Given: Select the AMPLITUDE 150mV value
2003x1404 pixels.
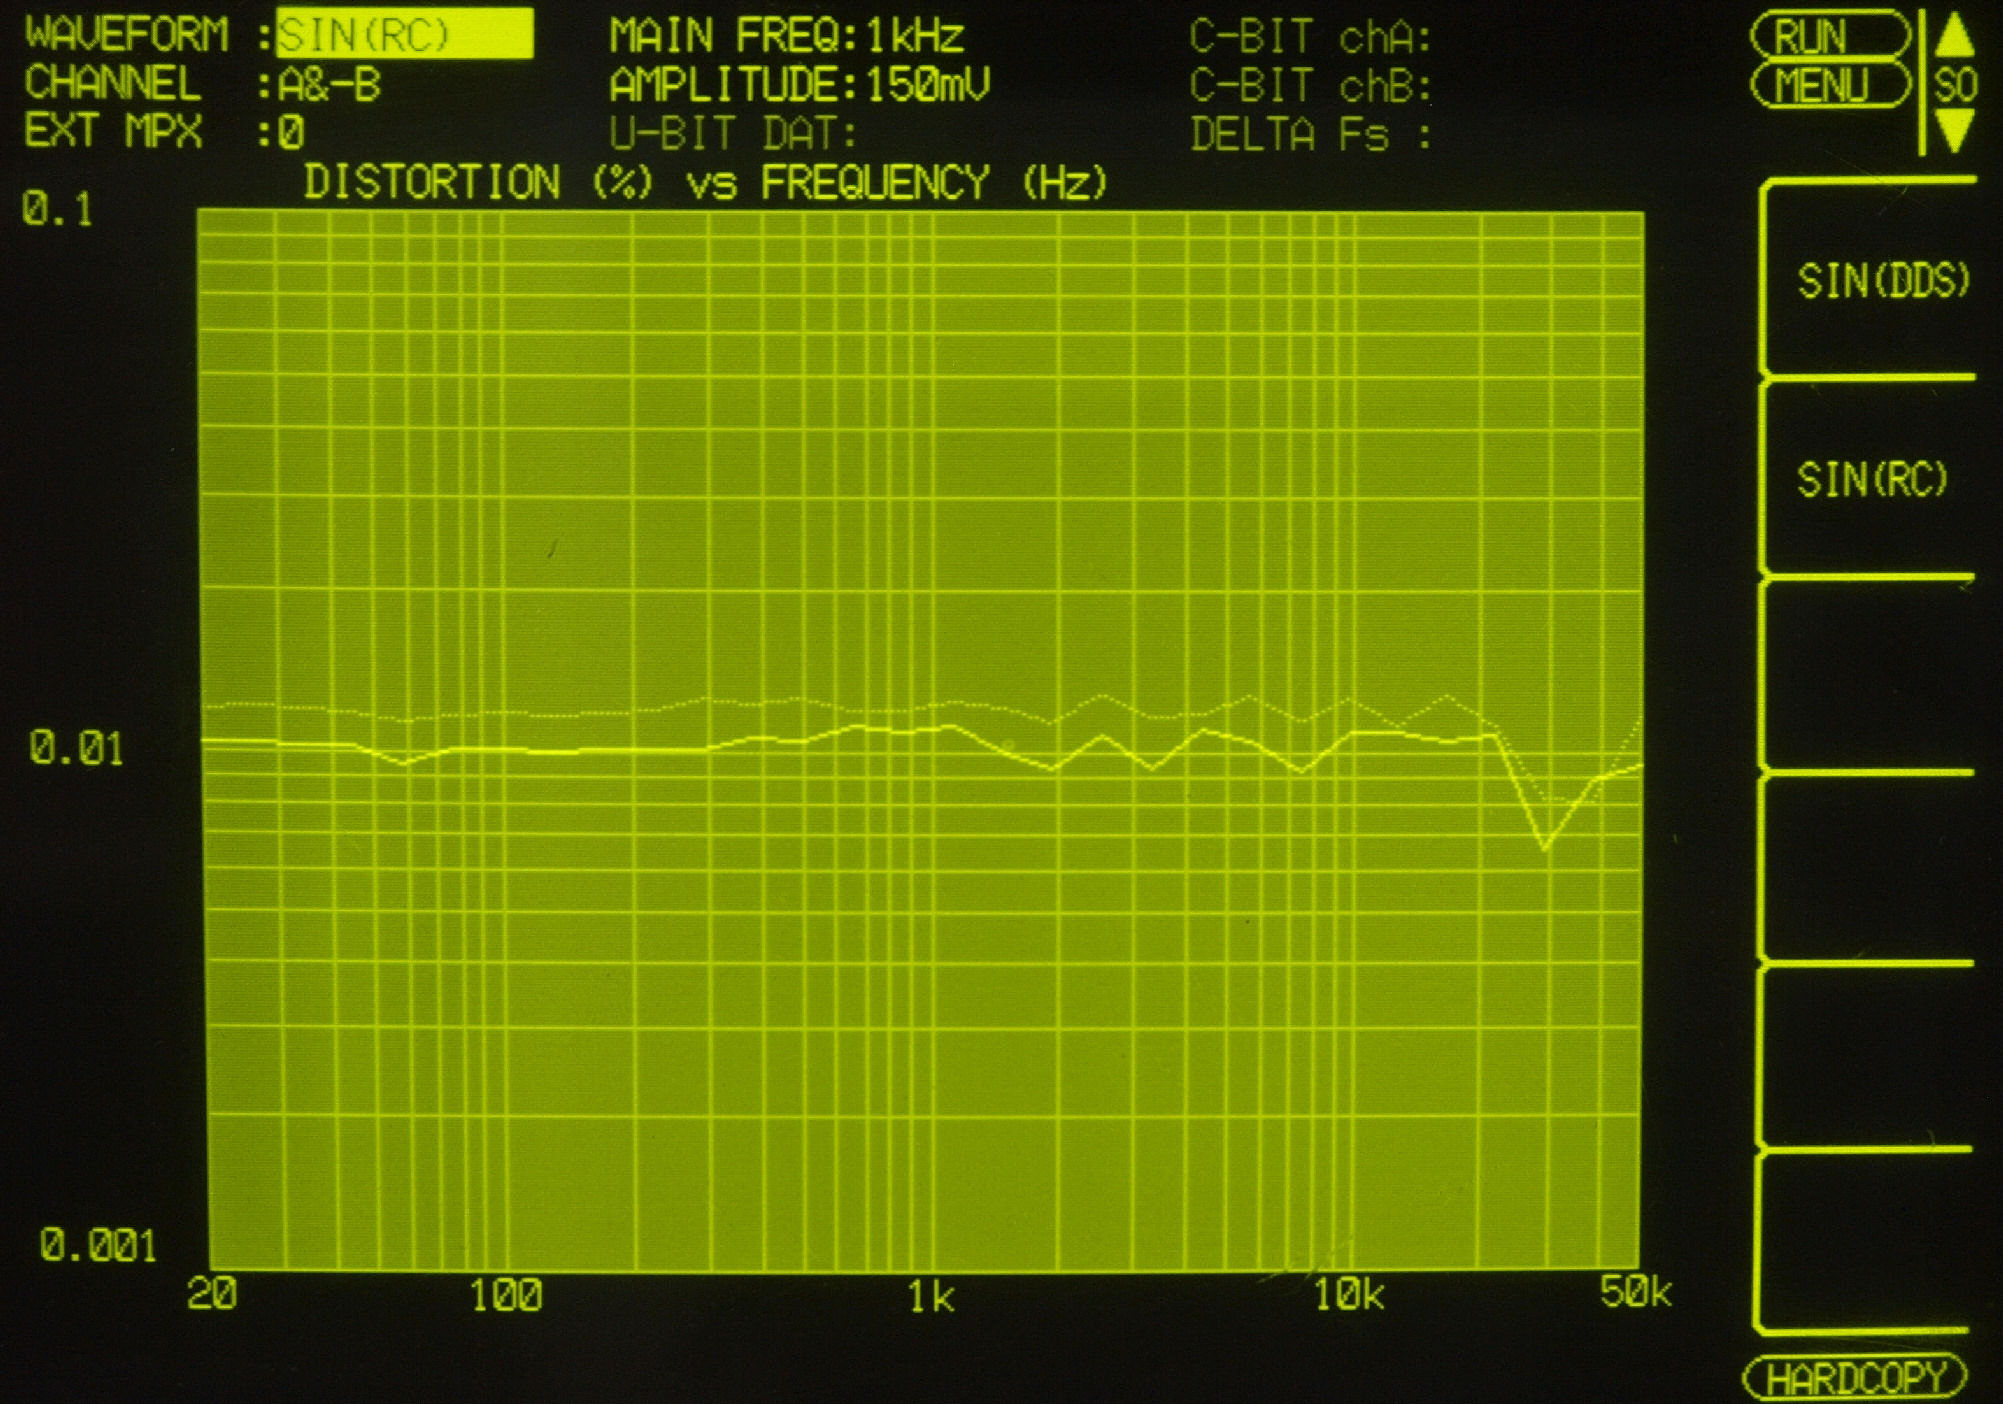Looking at the screenshot, I should (927, 85).
